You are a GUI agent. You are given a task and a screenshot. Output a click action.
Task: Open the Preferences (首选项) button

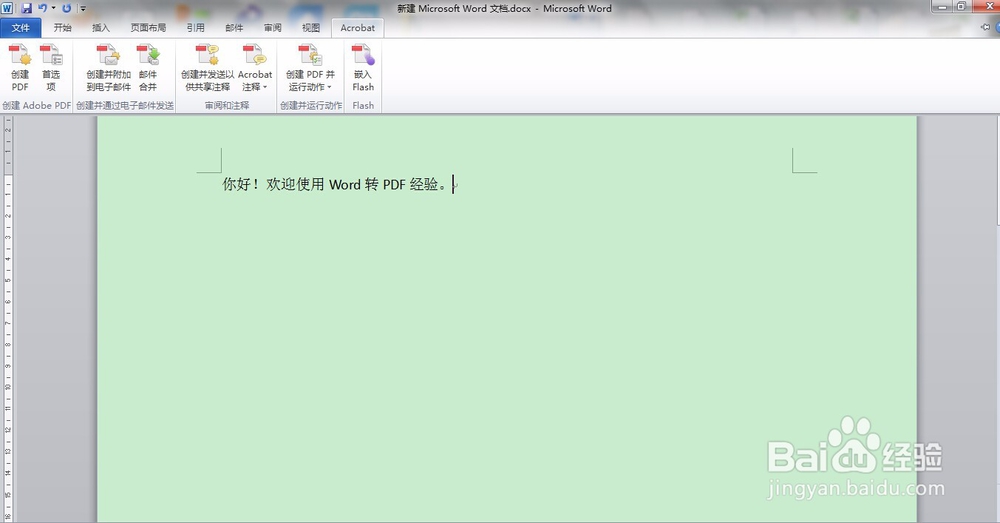click(x=51, y=68)
